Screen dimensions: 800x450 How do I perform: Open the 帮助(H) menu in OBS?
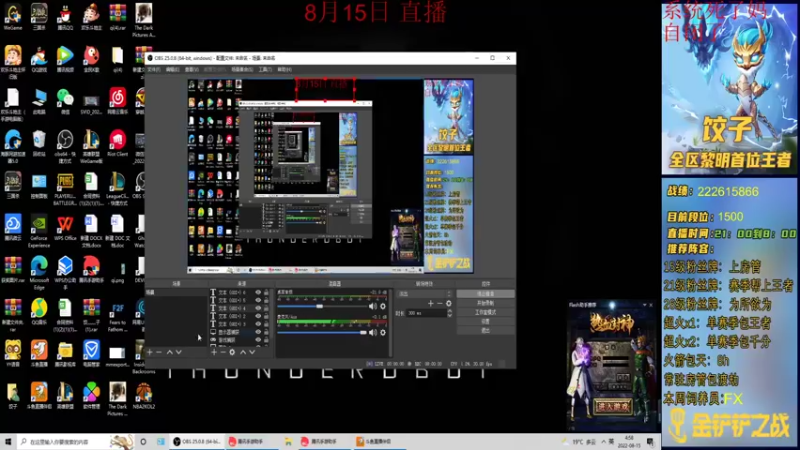pos(285,69)
